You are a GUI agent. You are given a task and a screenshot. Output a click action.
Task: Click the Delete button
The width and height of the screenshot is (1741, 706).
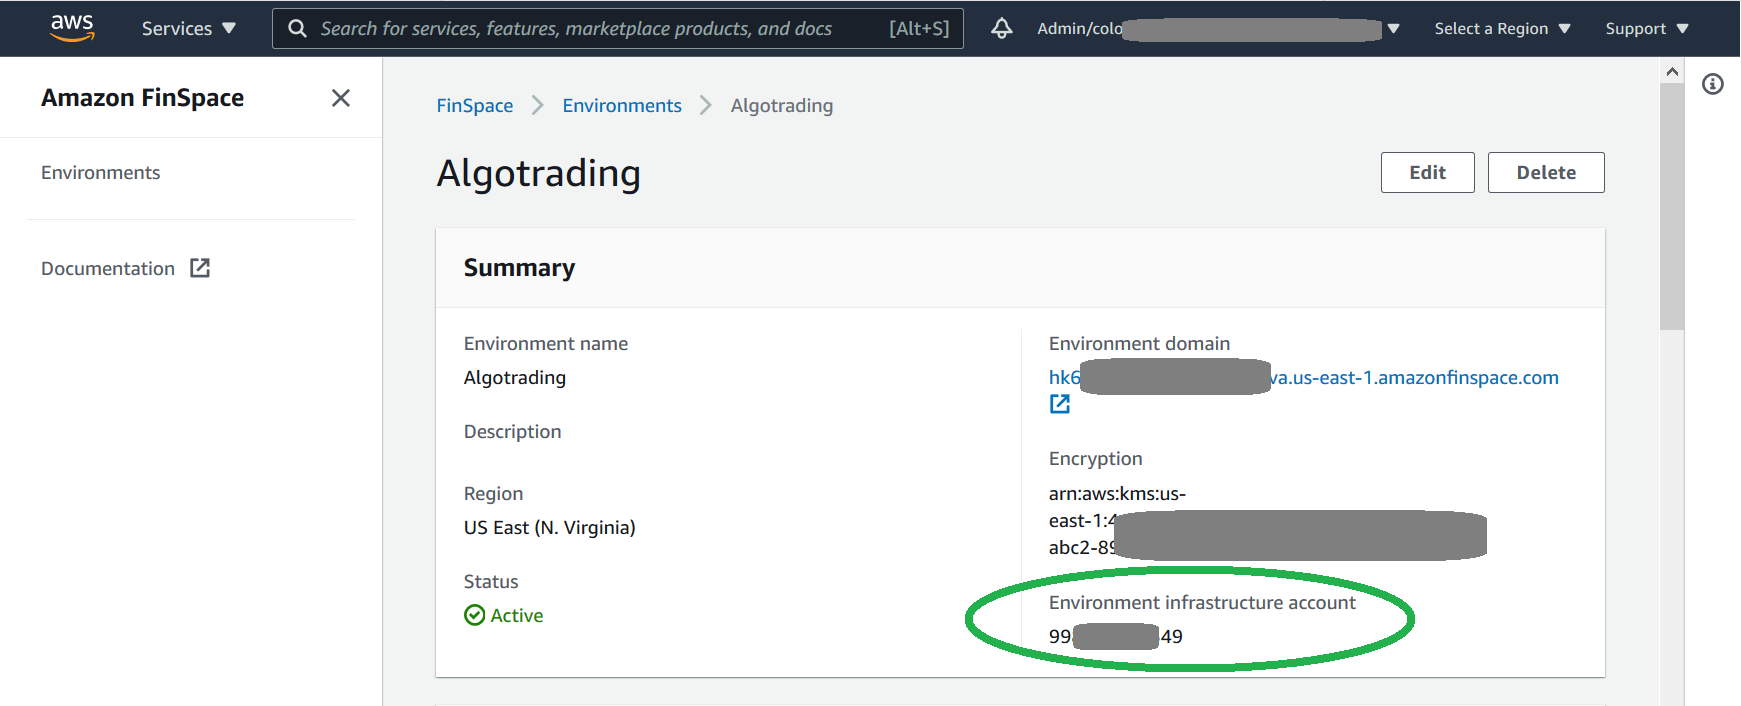[x=1546, y=173]
